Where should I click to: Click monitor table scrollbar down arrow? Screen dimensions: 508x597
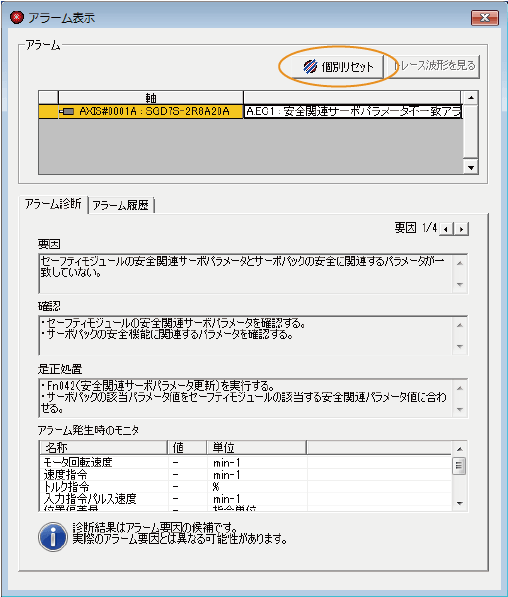460,504
